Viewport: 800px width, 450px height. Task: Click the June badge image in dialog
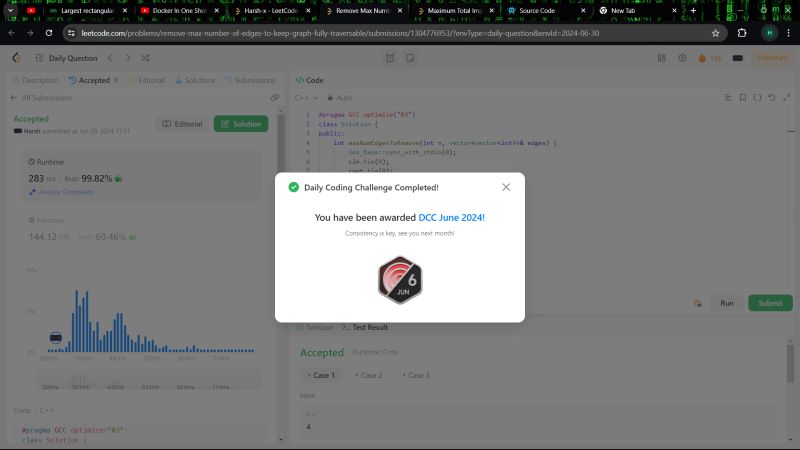[400, 280]
